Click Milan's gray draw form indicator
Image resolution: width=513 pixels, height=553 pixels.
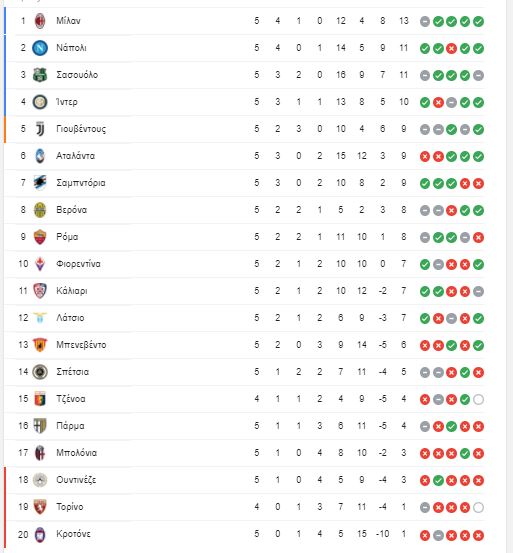point(425,22)
